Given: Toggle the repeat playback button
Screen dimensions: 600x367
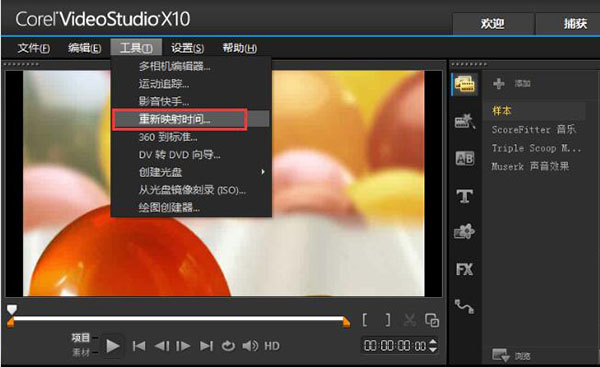Looking at the screenshot, I should pyautogui.click(x=228, y=346).
